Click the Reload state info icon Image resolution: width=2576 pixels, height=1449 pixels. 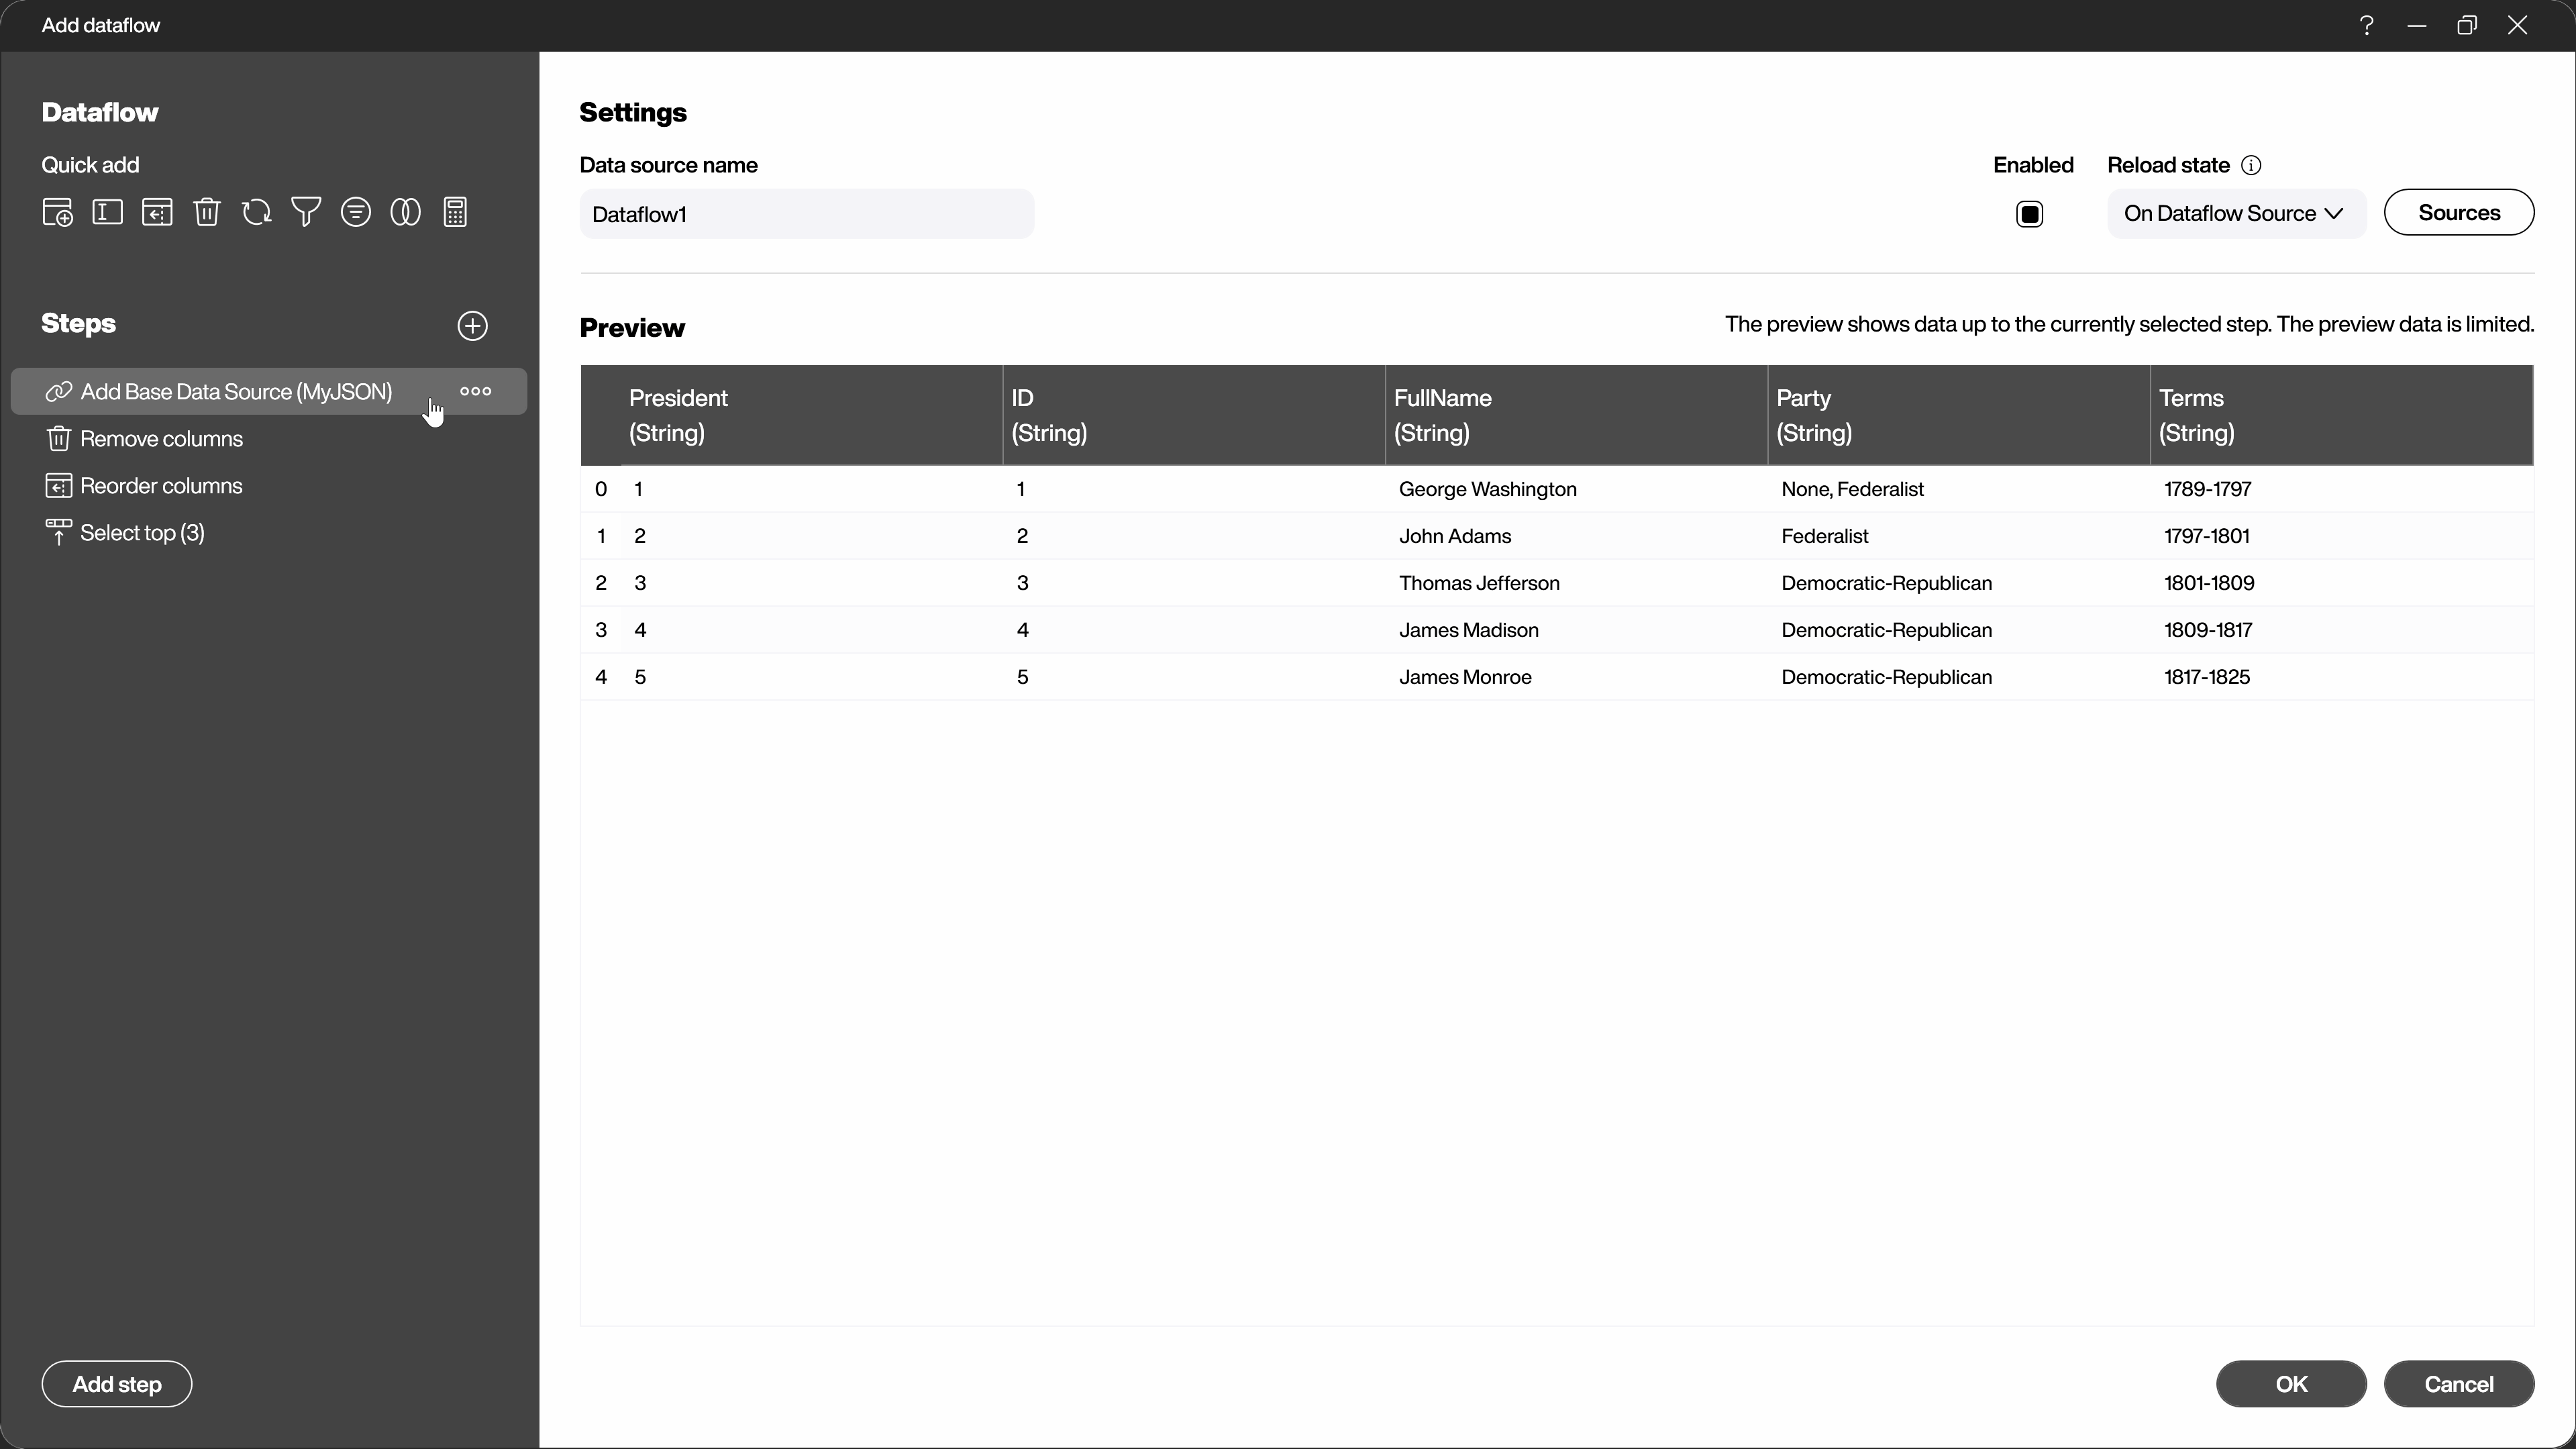[2251, 165]
